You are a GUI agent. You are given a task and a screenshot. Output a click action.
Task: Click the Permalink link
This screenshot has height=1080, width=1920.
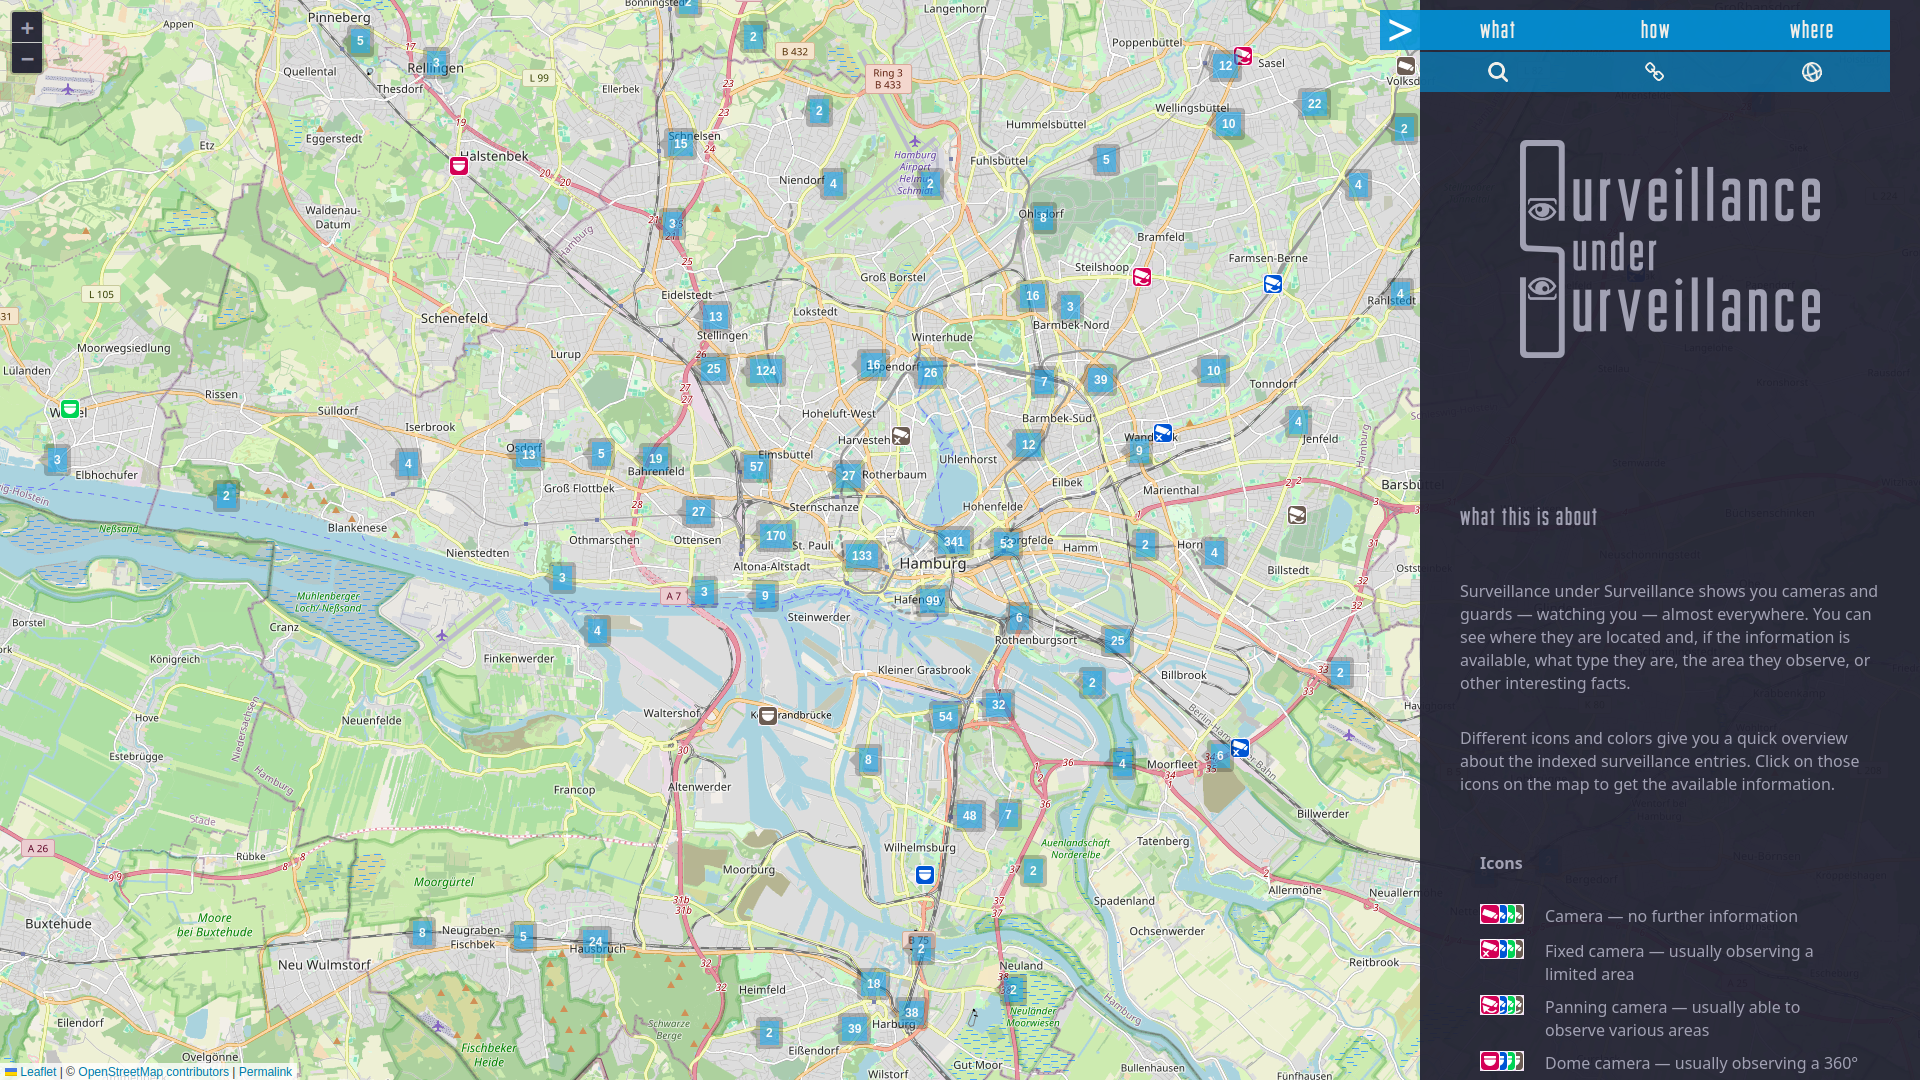pyautogui.click(x=265, y=1072)
